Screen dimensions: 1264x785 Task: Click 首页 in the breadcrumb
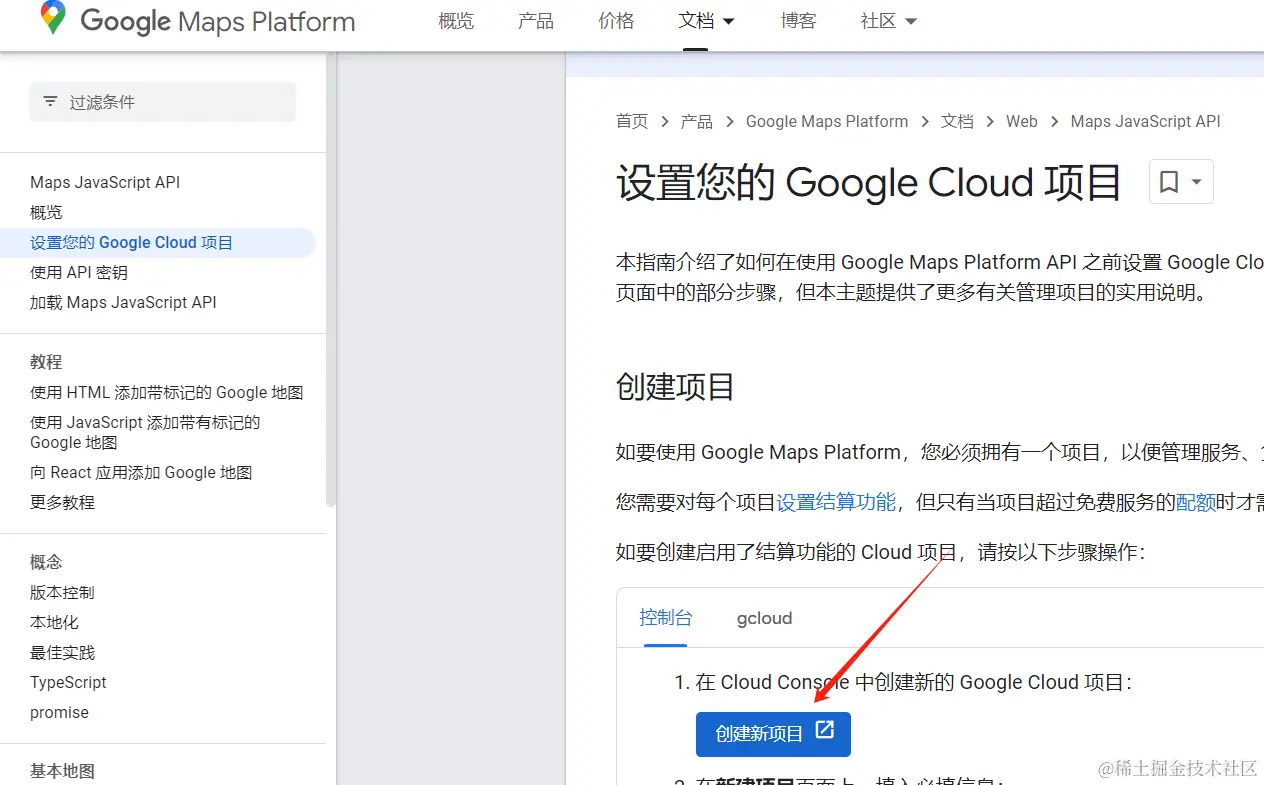[632, 121]
